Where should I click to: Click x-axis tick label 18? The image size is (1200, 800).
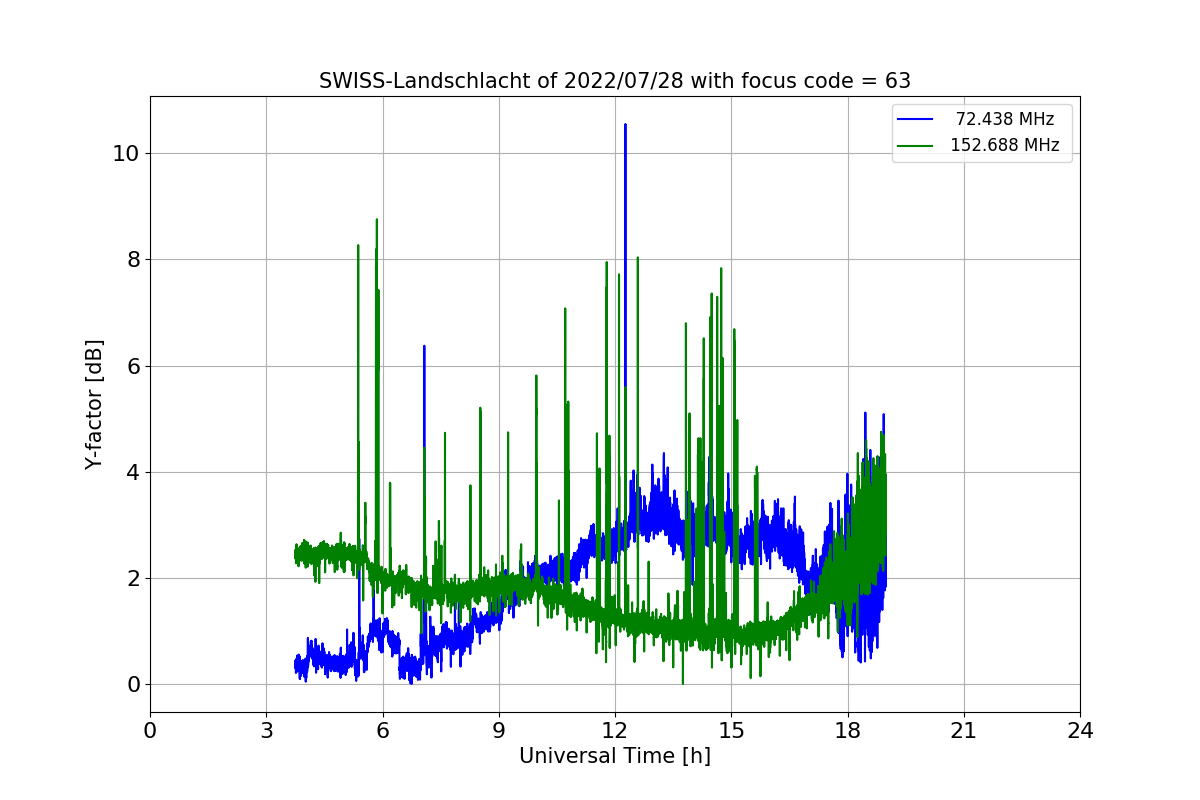[x=848, y=731]
